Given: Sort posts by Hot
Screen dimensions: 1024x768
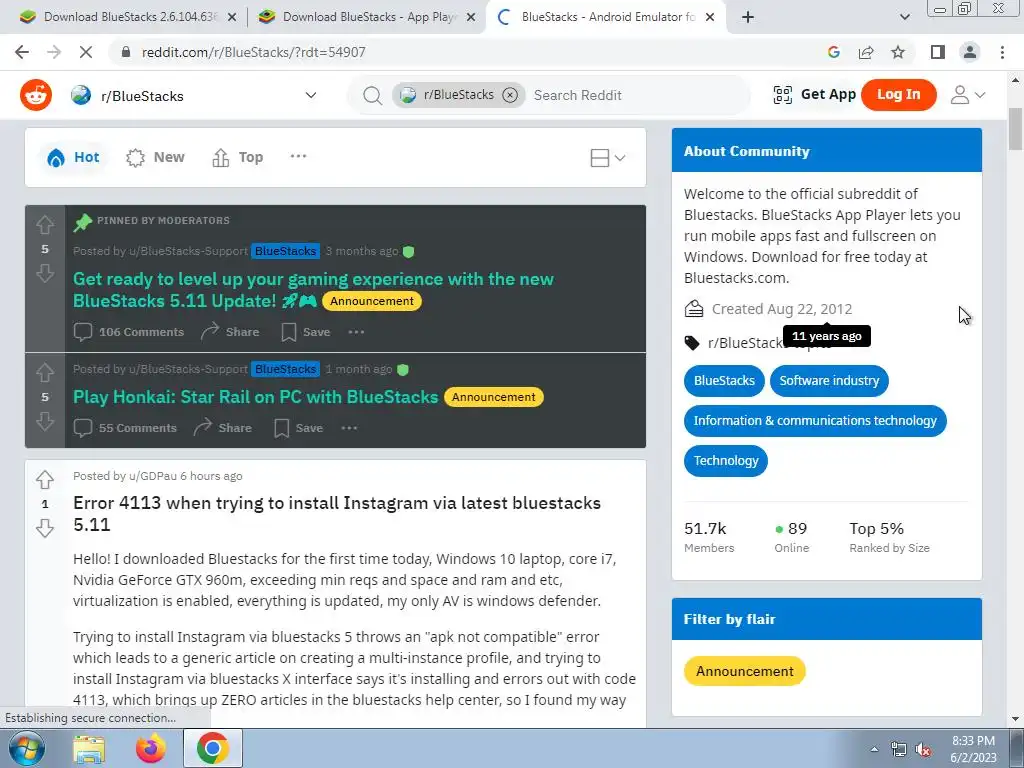Looking at the screenshot, I should pos(73,157).
